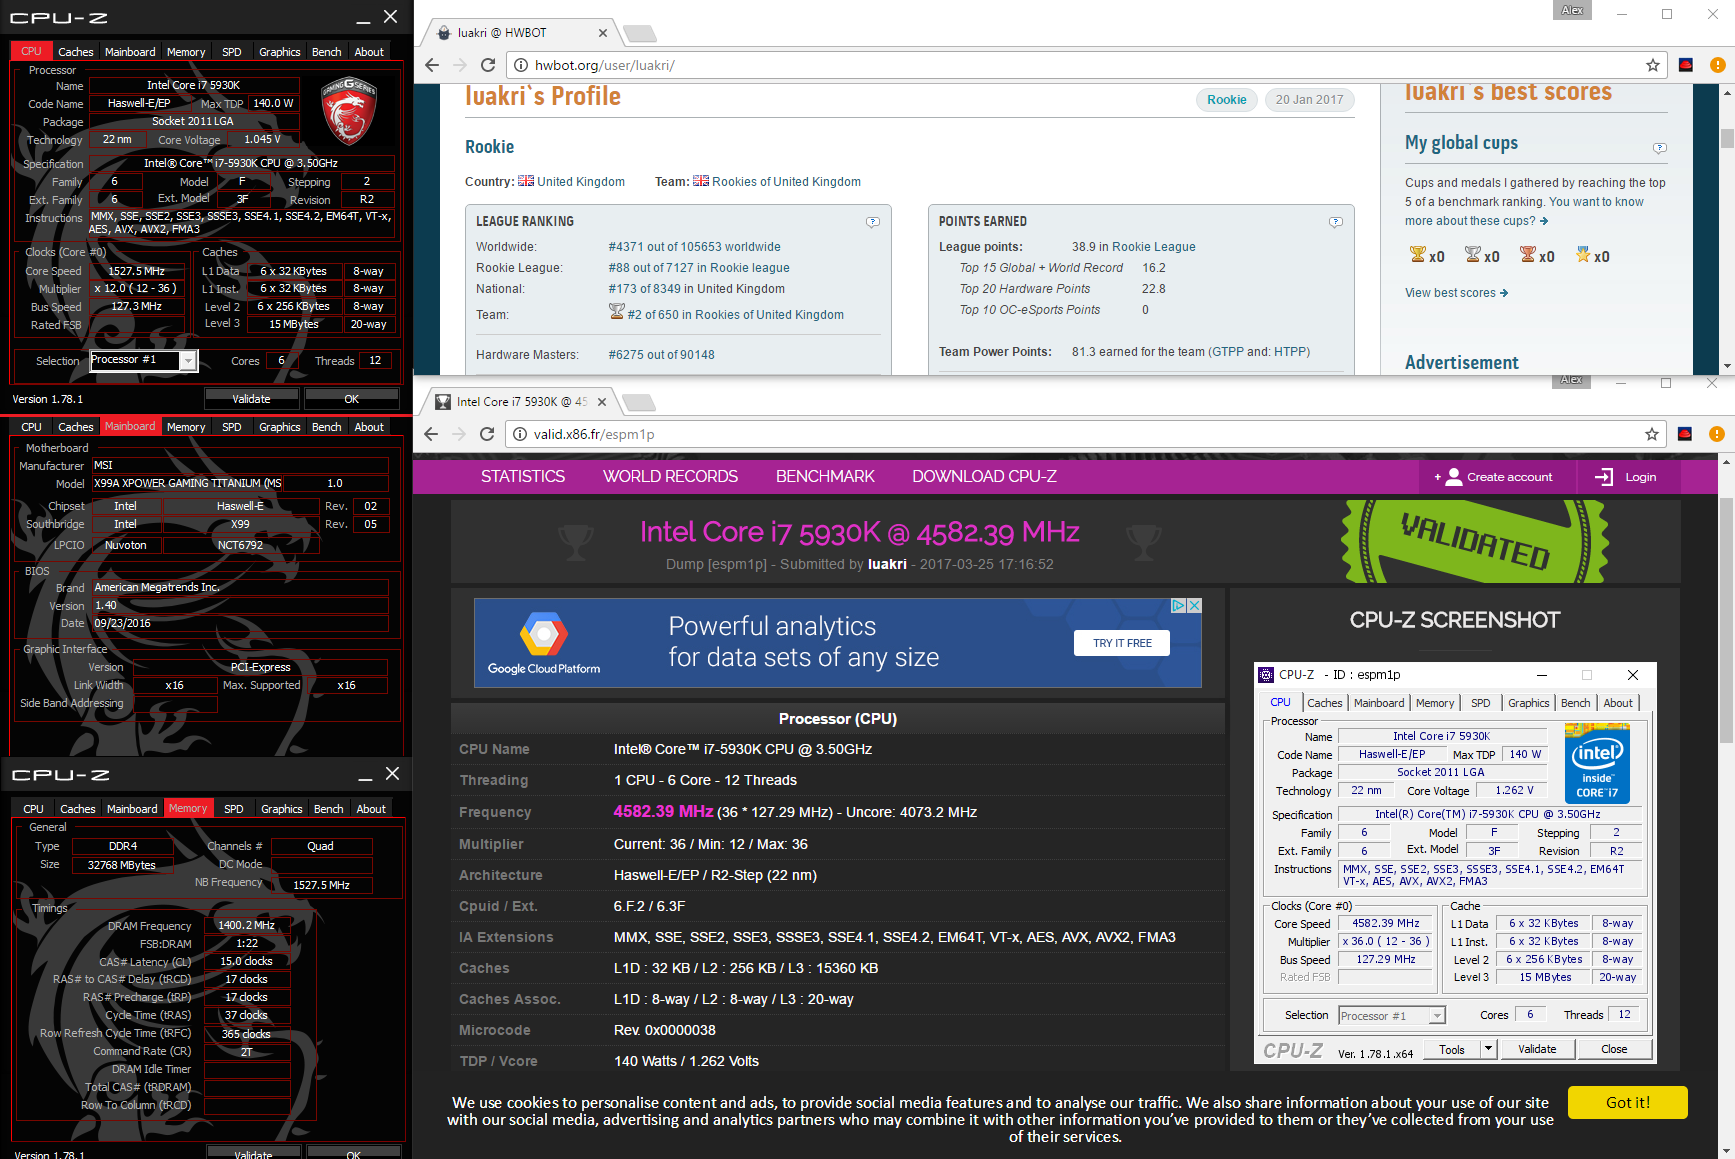The height and width of the screenshot is (1159, 1735).
Task: Switch to SPD tab in top CPU-Z
Action: [x=232, y=52]
